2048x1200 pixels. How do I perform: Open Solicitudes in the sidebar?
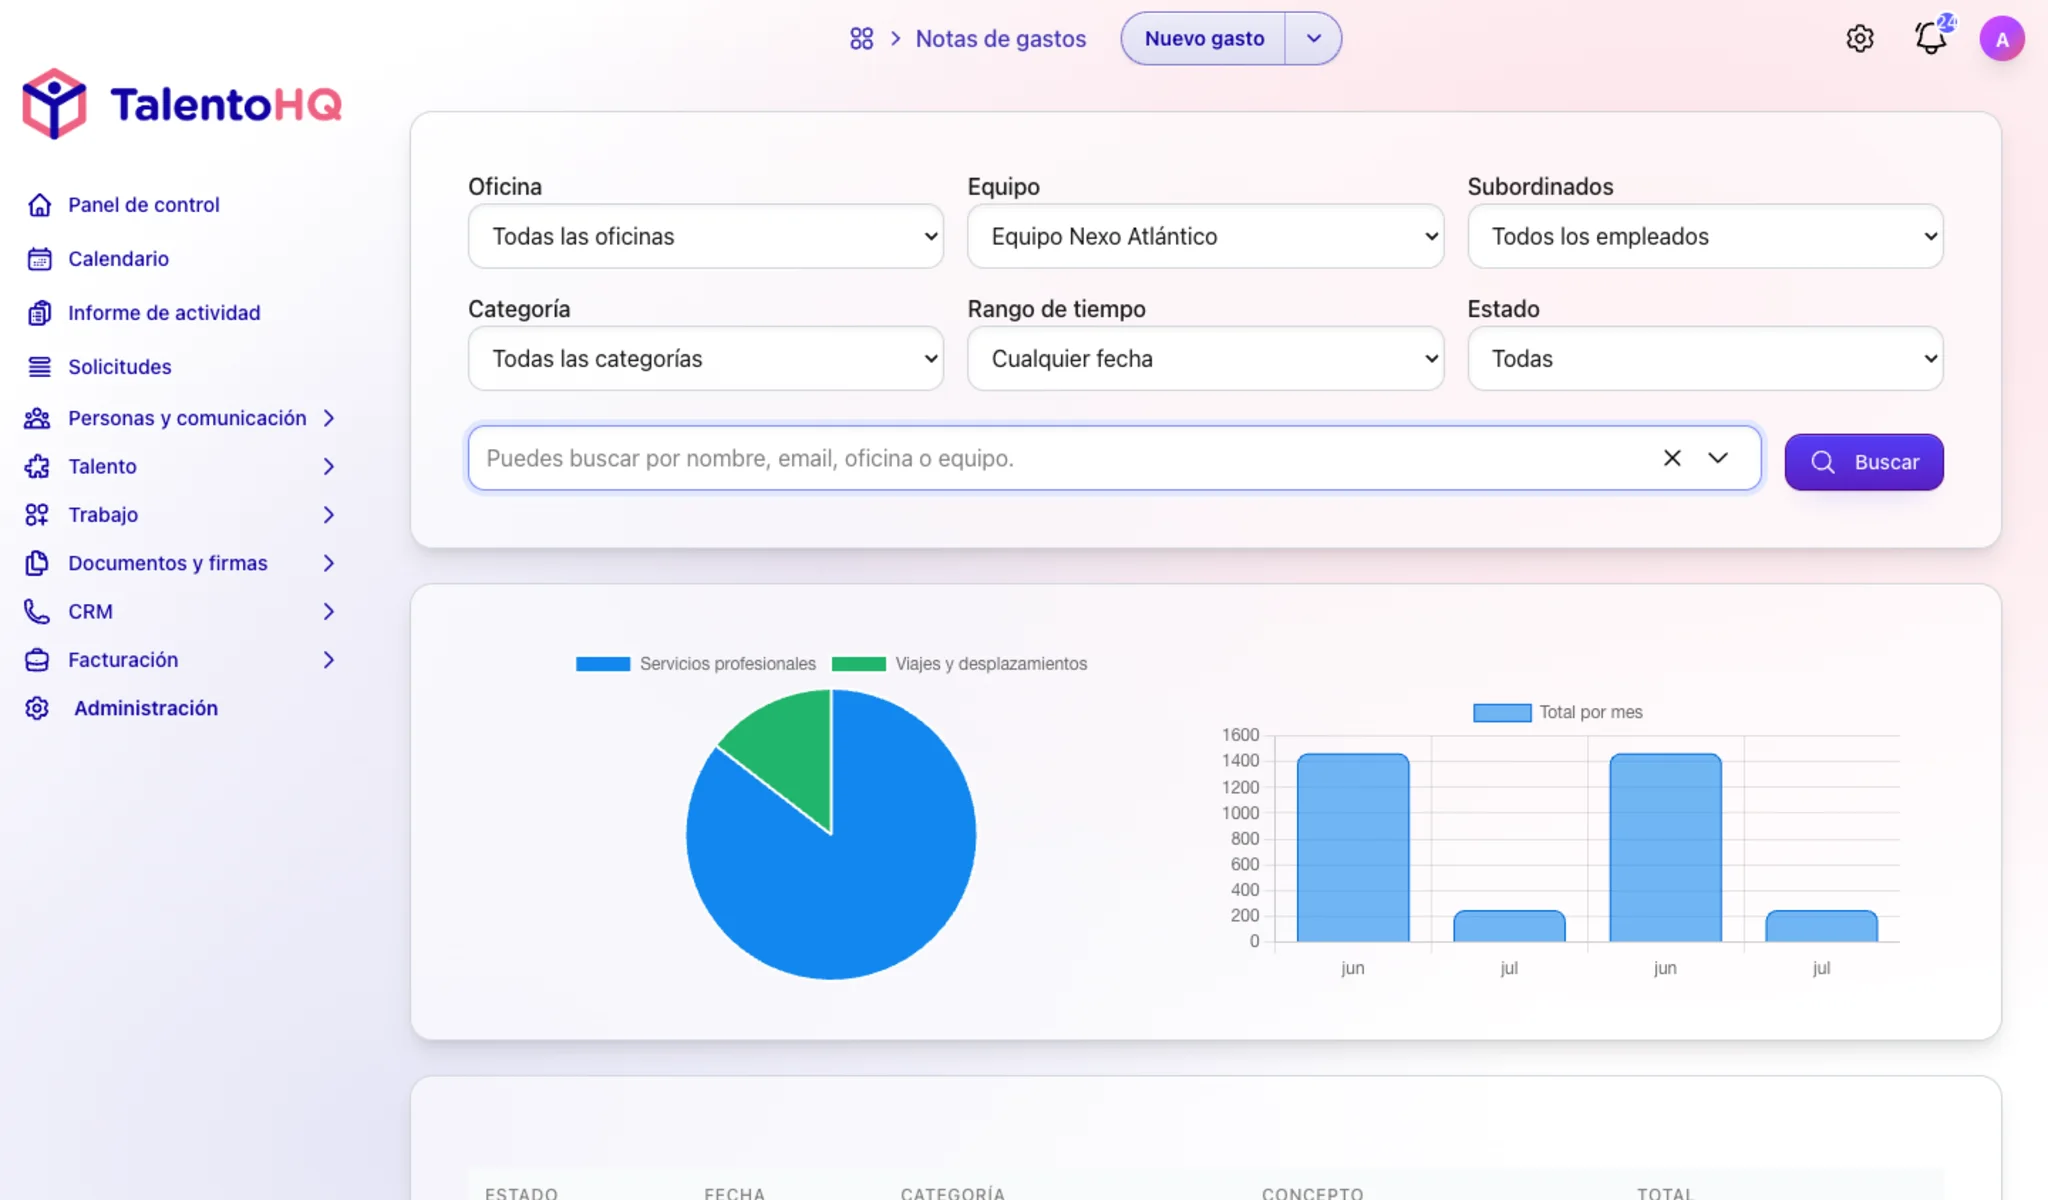click(x=120, y=367)
